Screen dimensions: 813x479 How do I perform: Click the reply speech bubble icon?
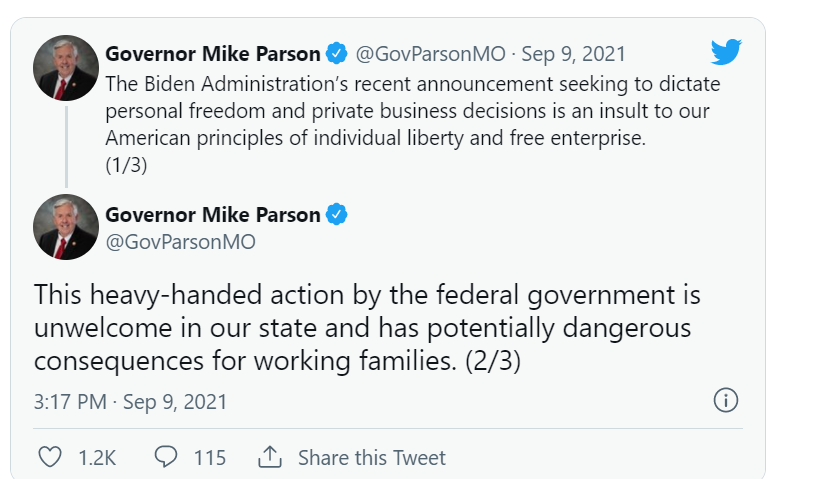pos(166,457)
